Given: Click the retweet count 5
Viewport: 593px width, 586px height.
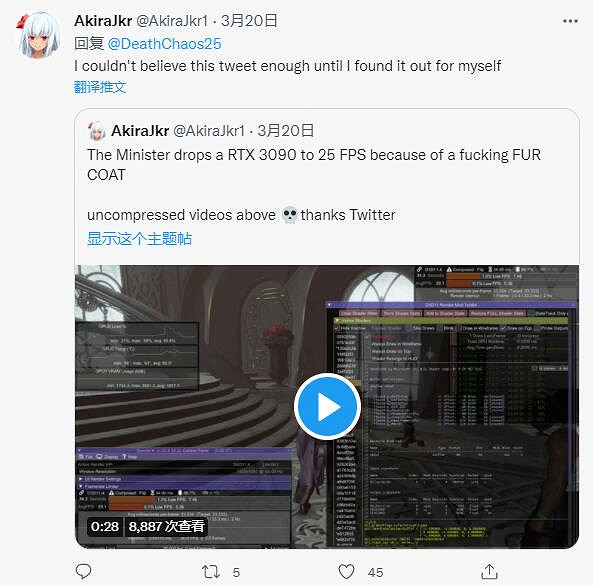Looking at the screenshot, I should pyautogui.click(x=236, y=572).
